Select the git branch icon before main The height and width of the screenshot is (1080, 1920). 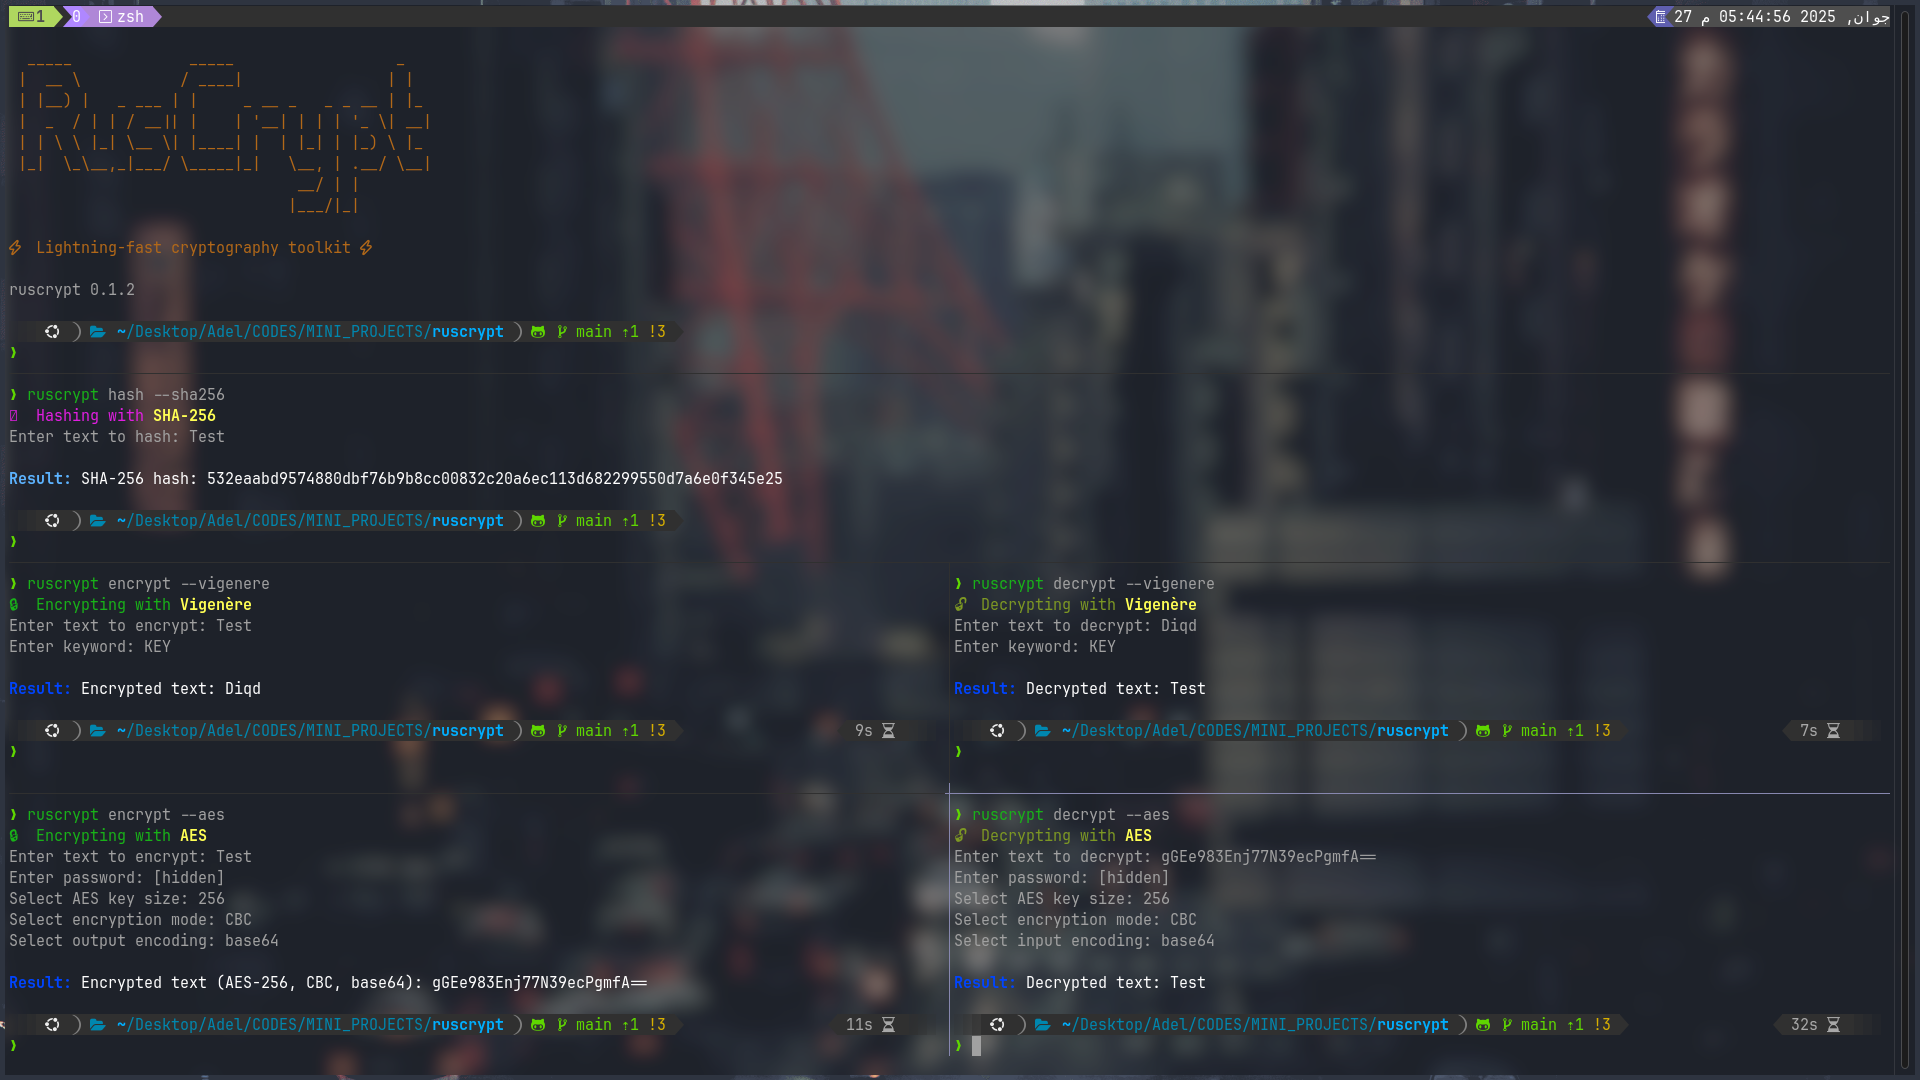560,331
